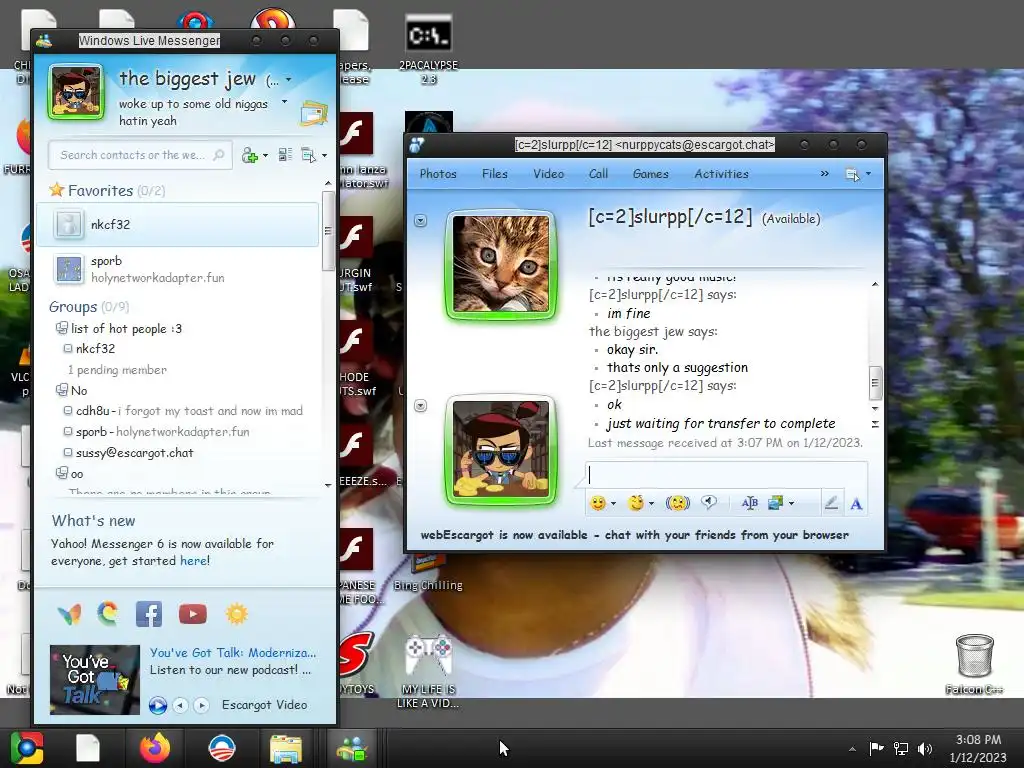Open the wink picker in chat
This screenshot has width=1024, height=768.
(x=636, y=503)
